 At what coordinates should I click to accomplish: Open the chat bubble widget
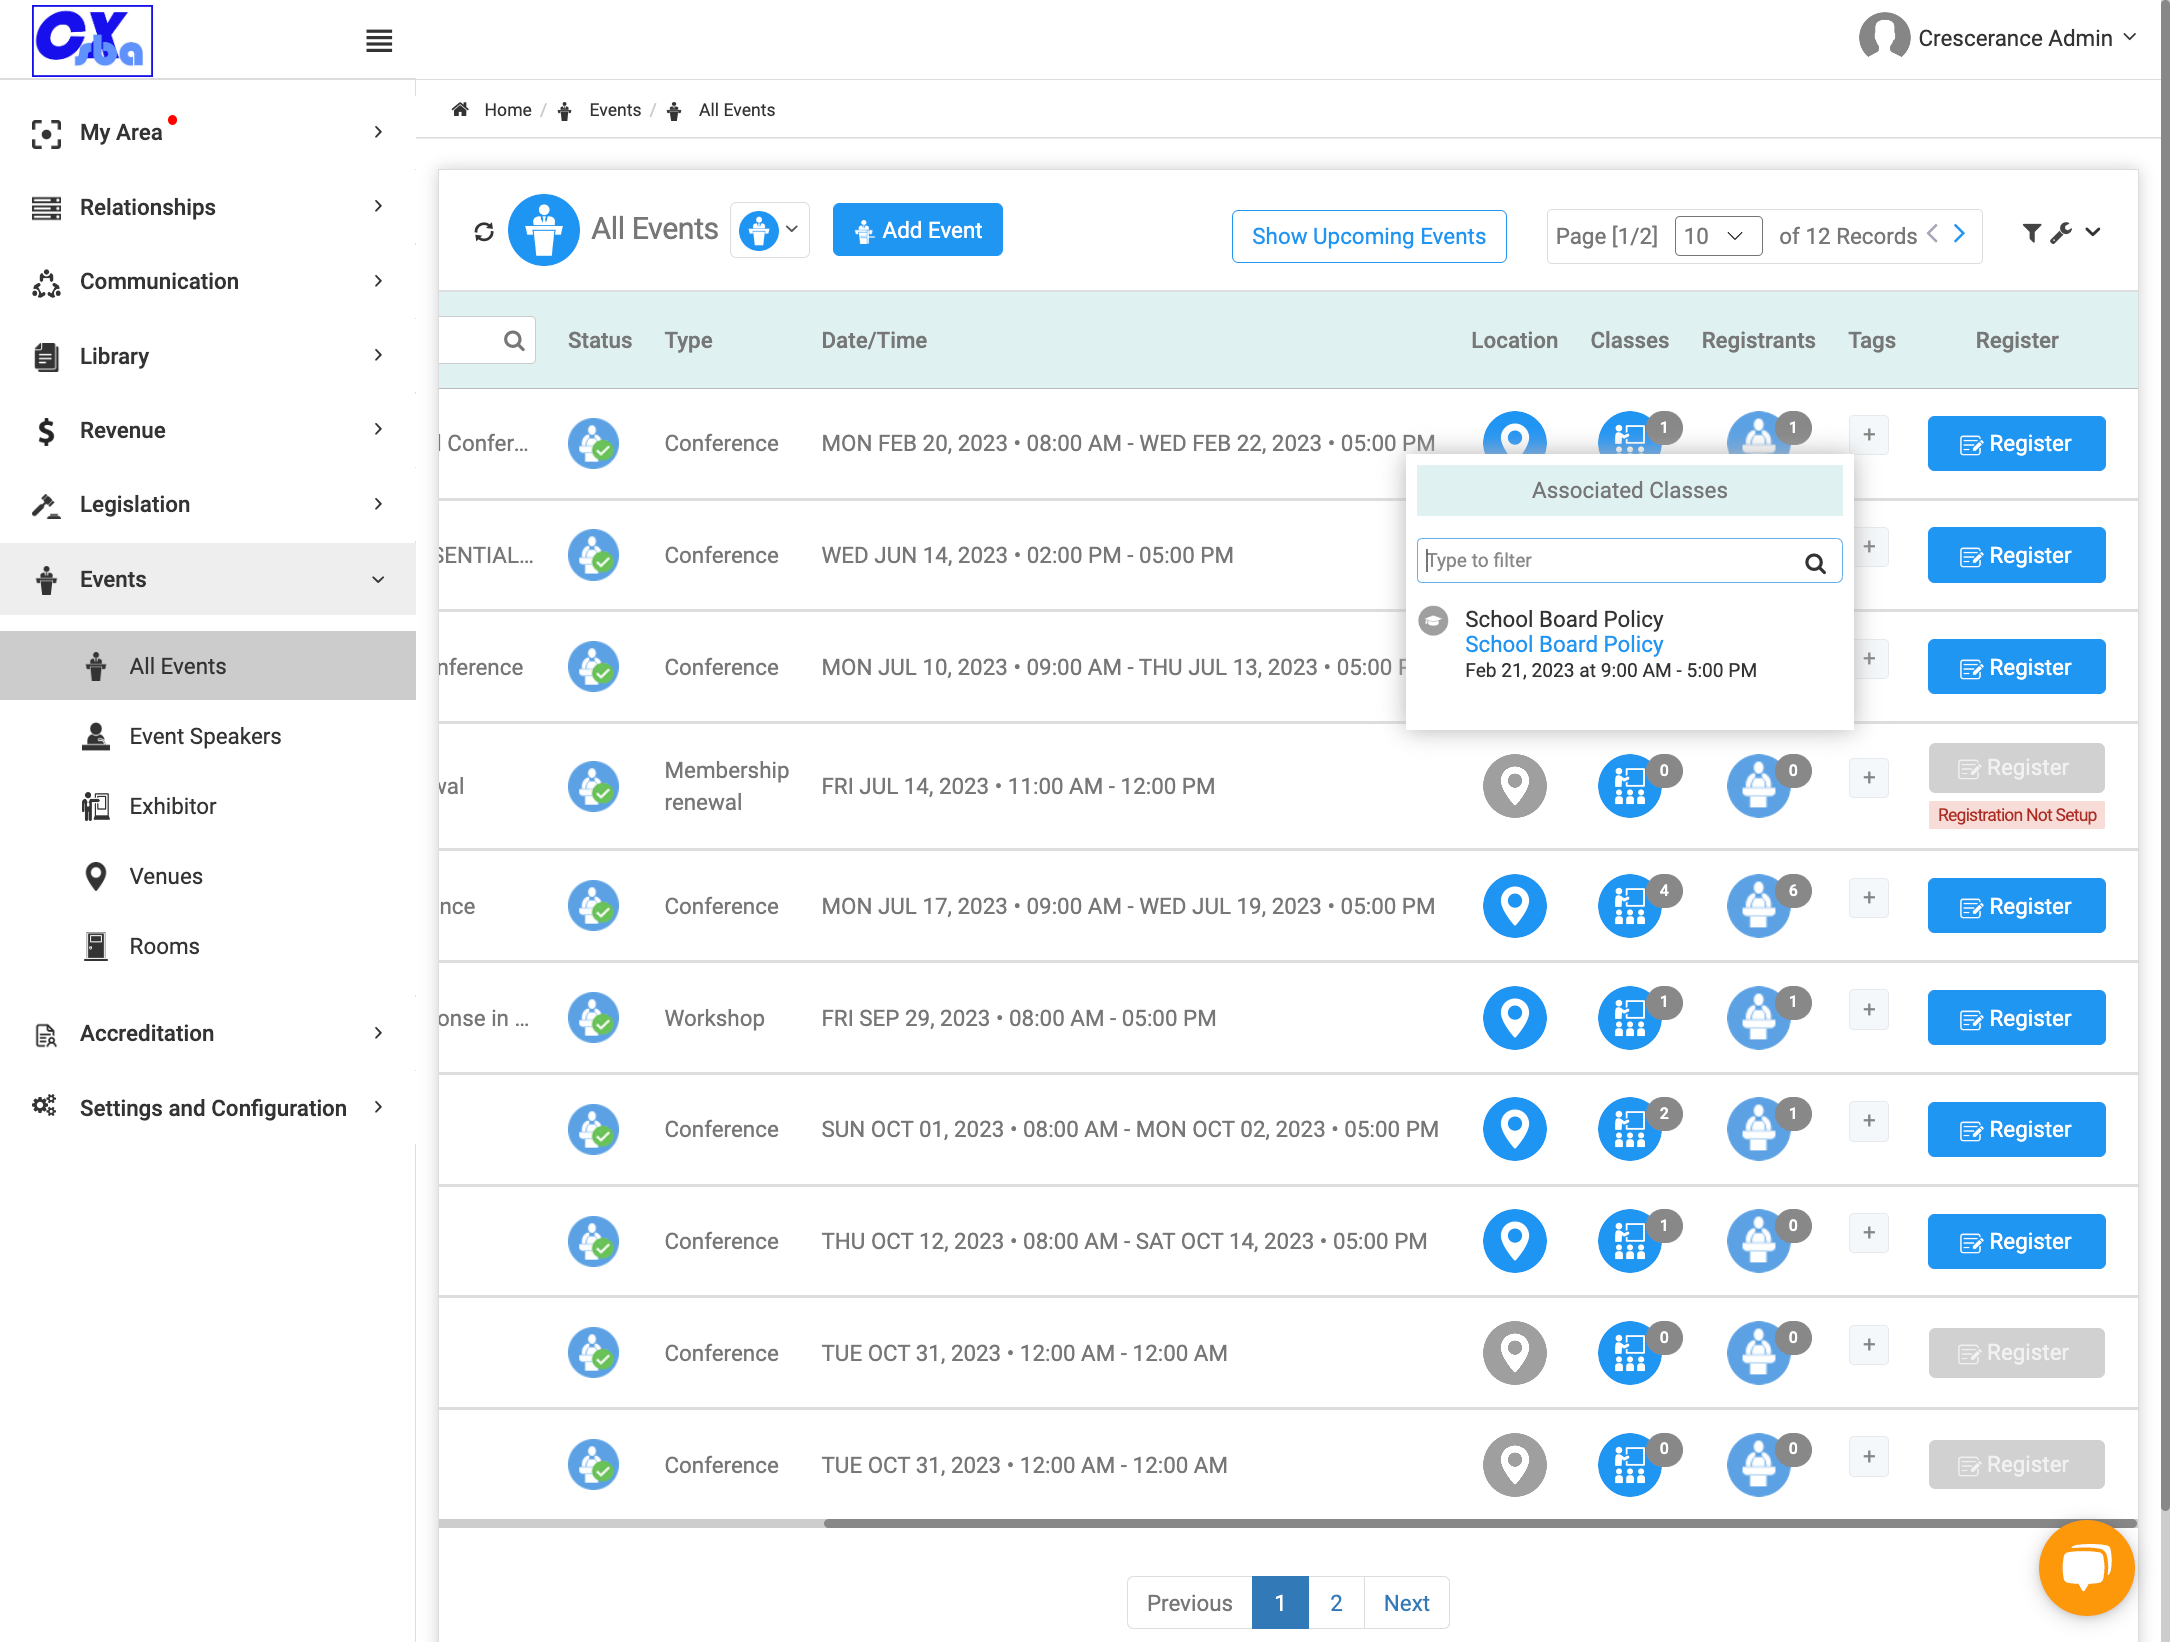point(2087,1567)
